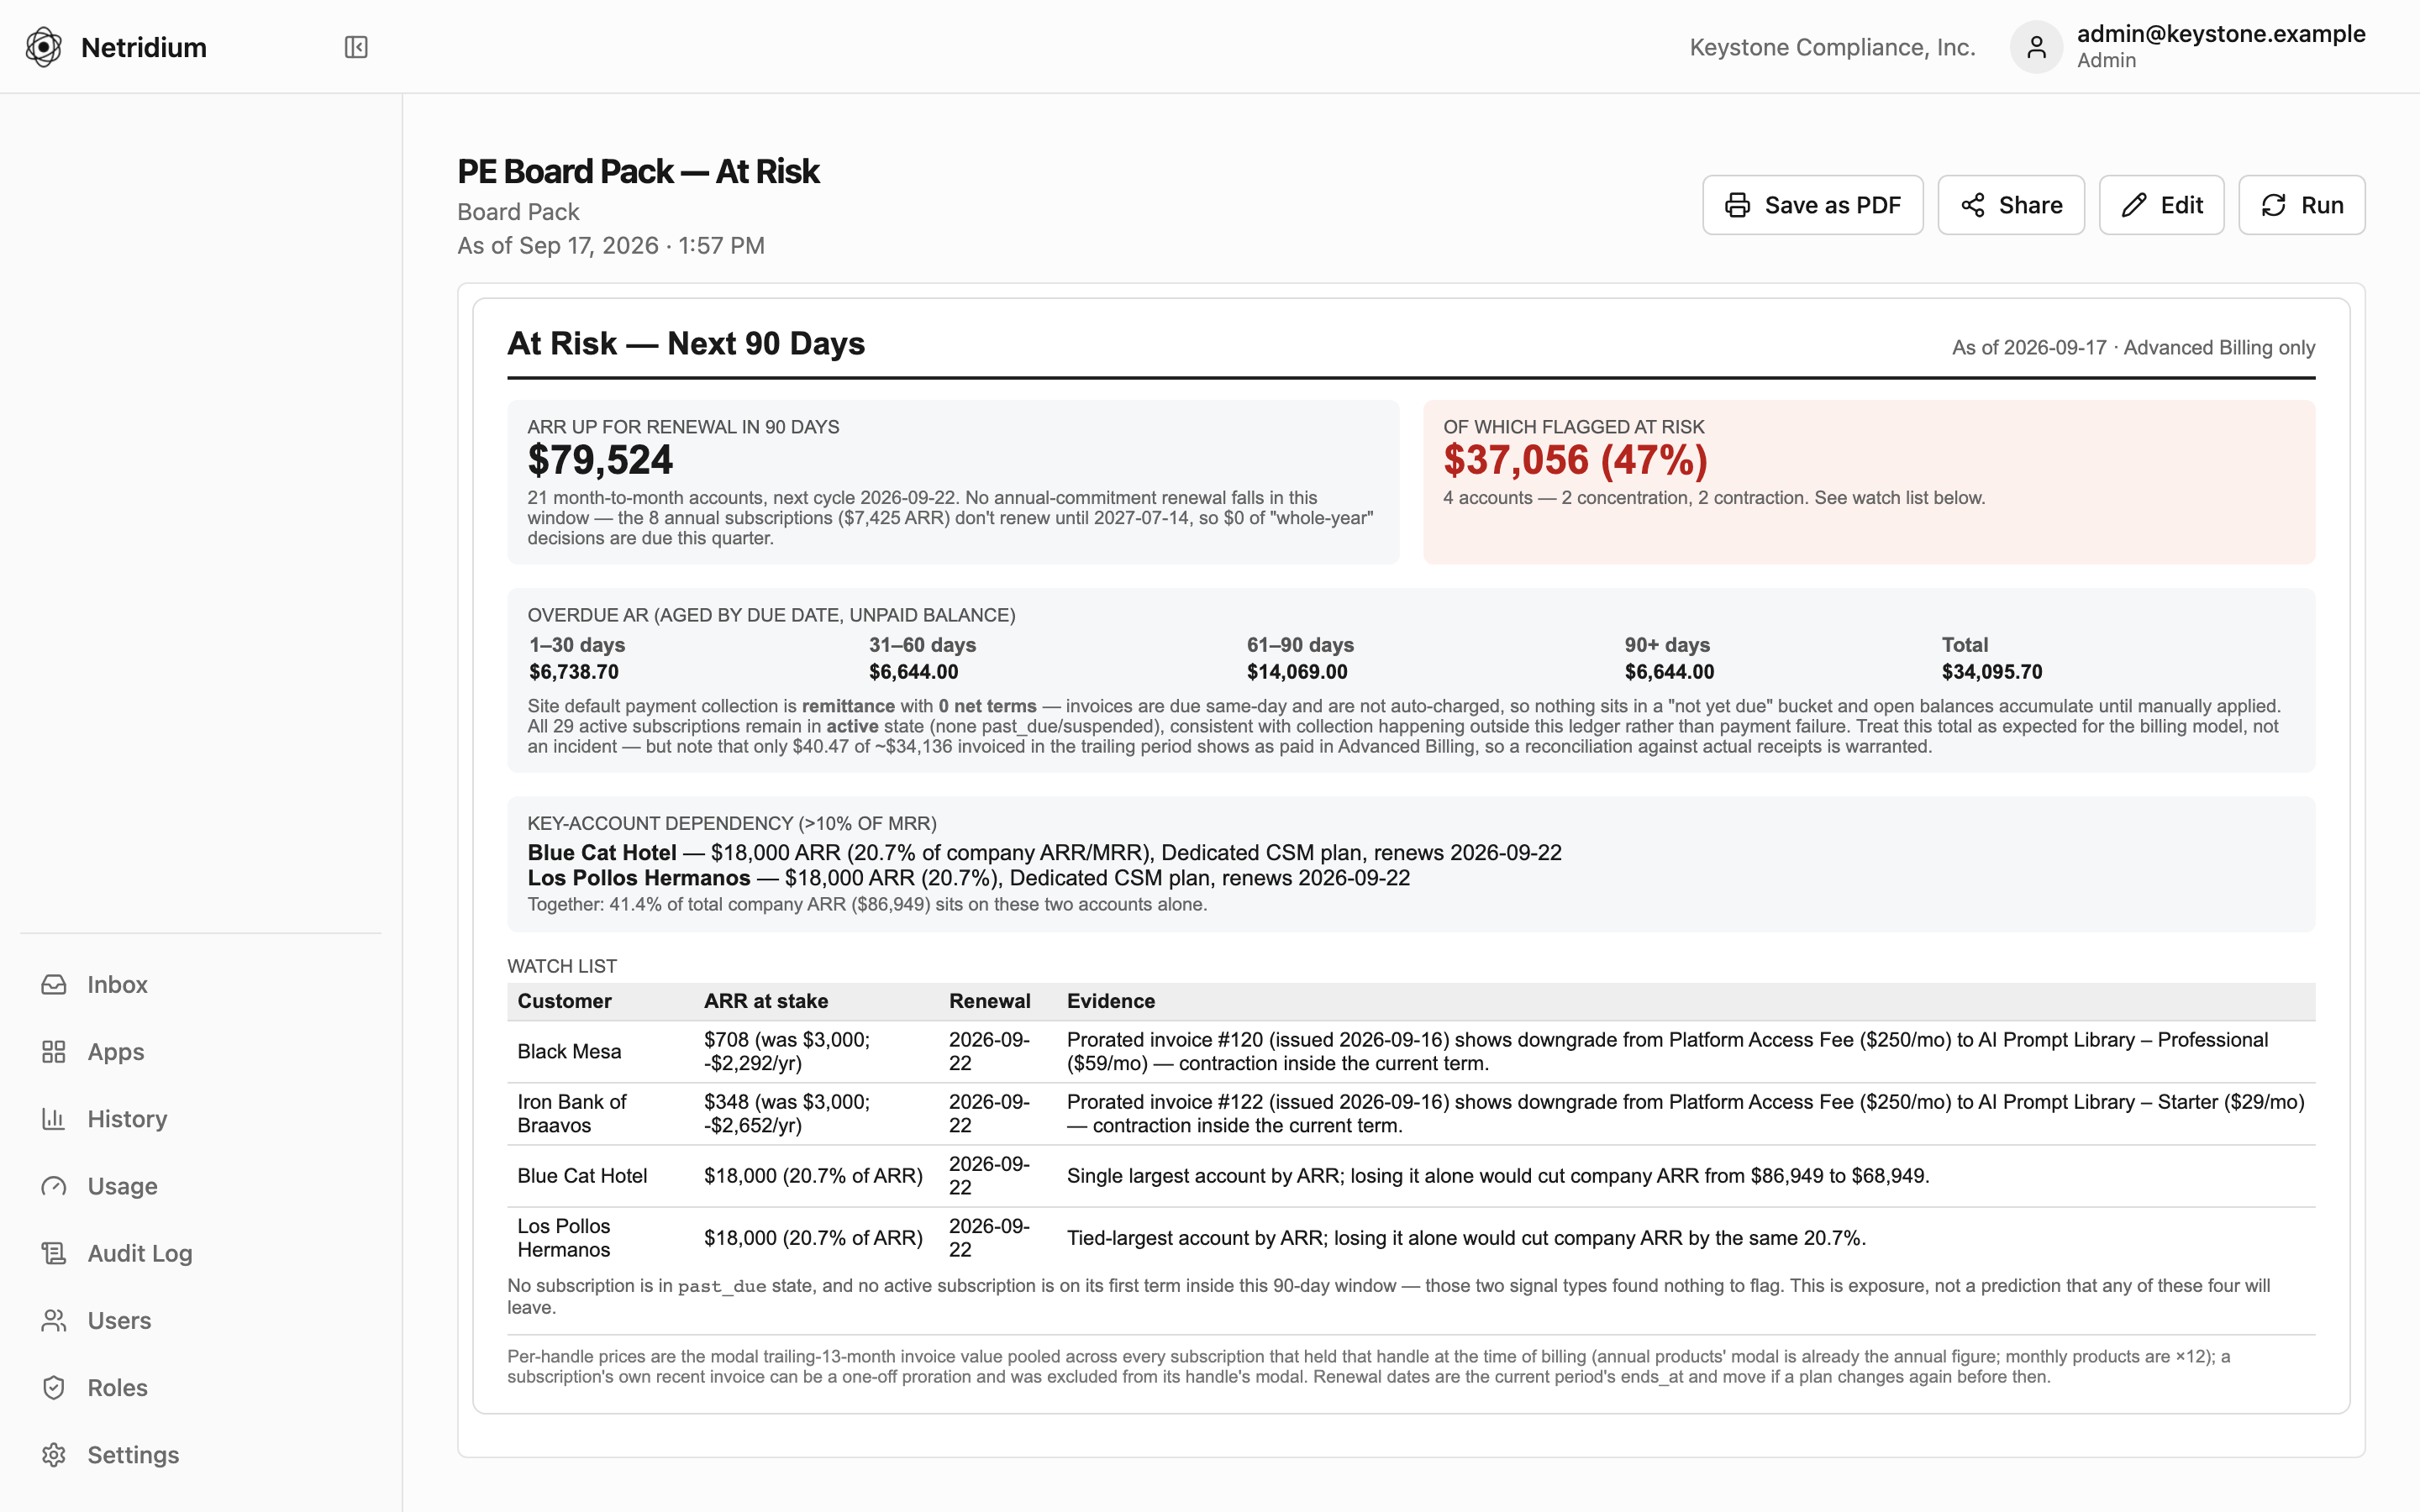Click the Customer column header
The image size is (2420, 1512).
pyautogui.click(x=564, y=1001)
